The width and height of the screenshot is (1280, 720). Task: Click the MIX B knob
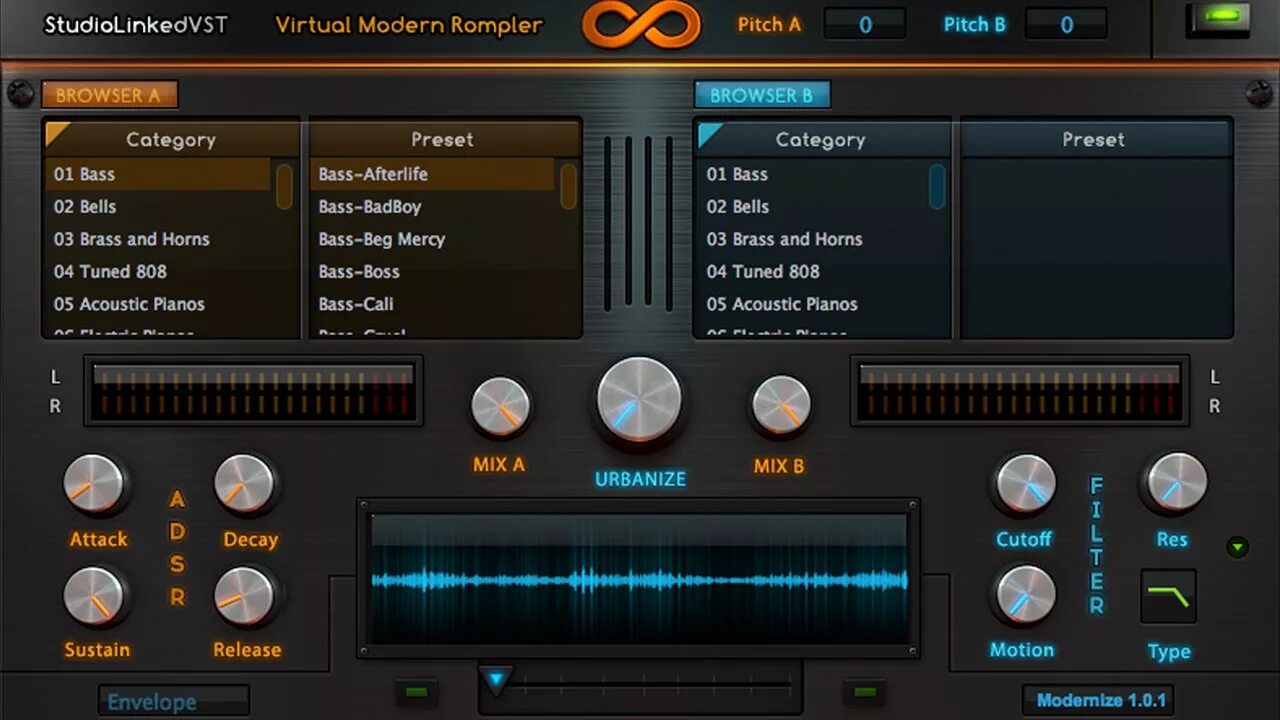781,406
